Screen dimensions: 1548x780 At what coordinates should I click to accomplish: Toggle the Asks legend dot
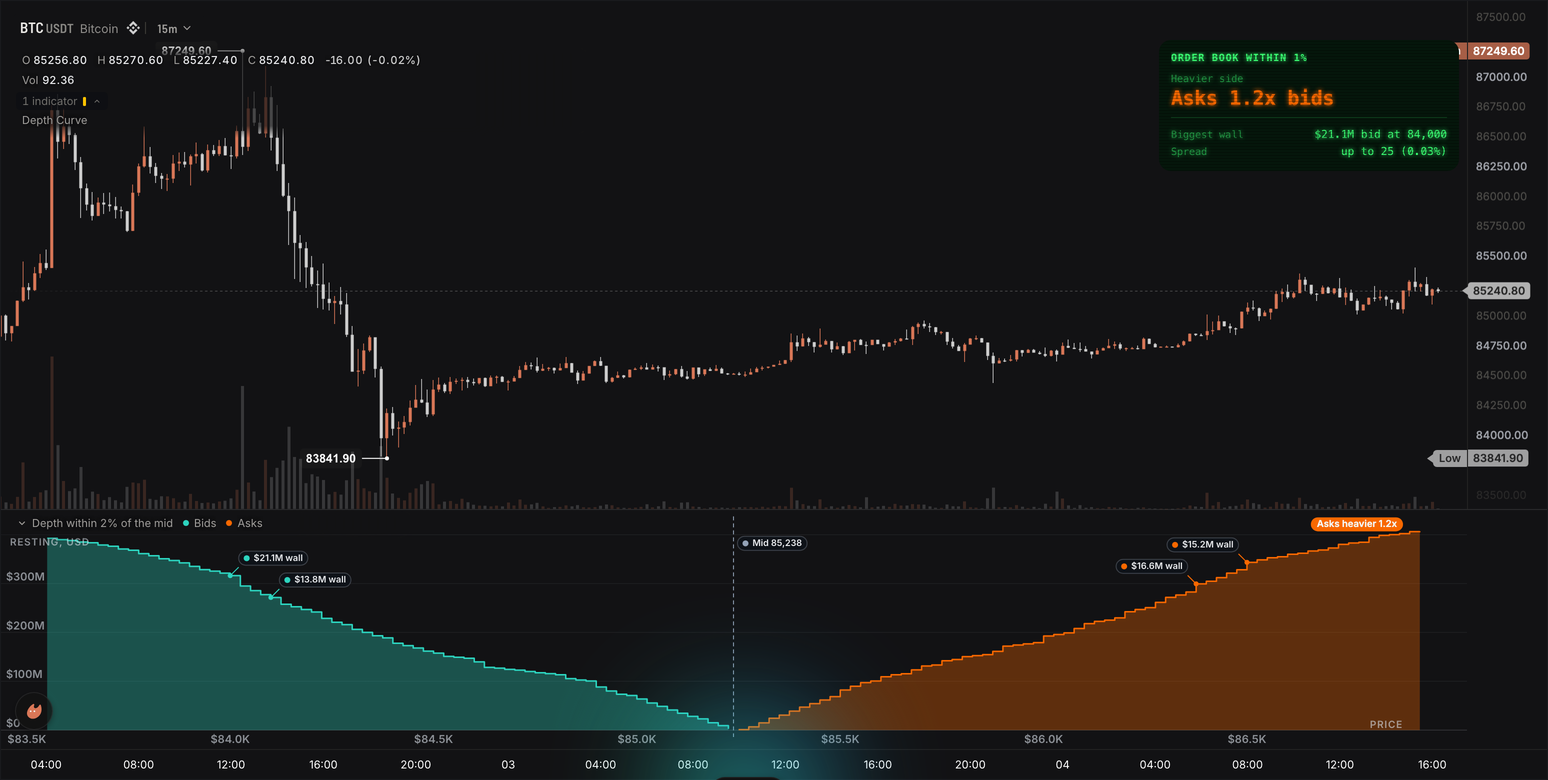[229, 523]
